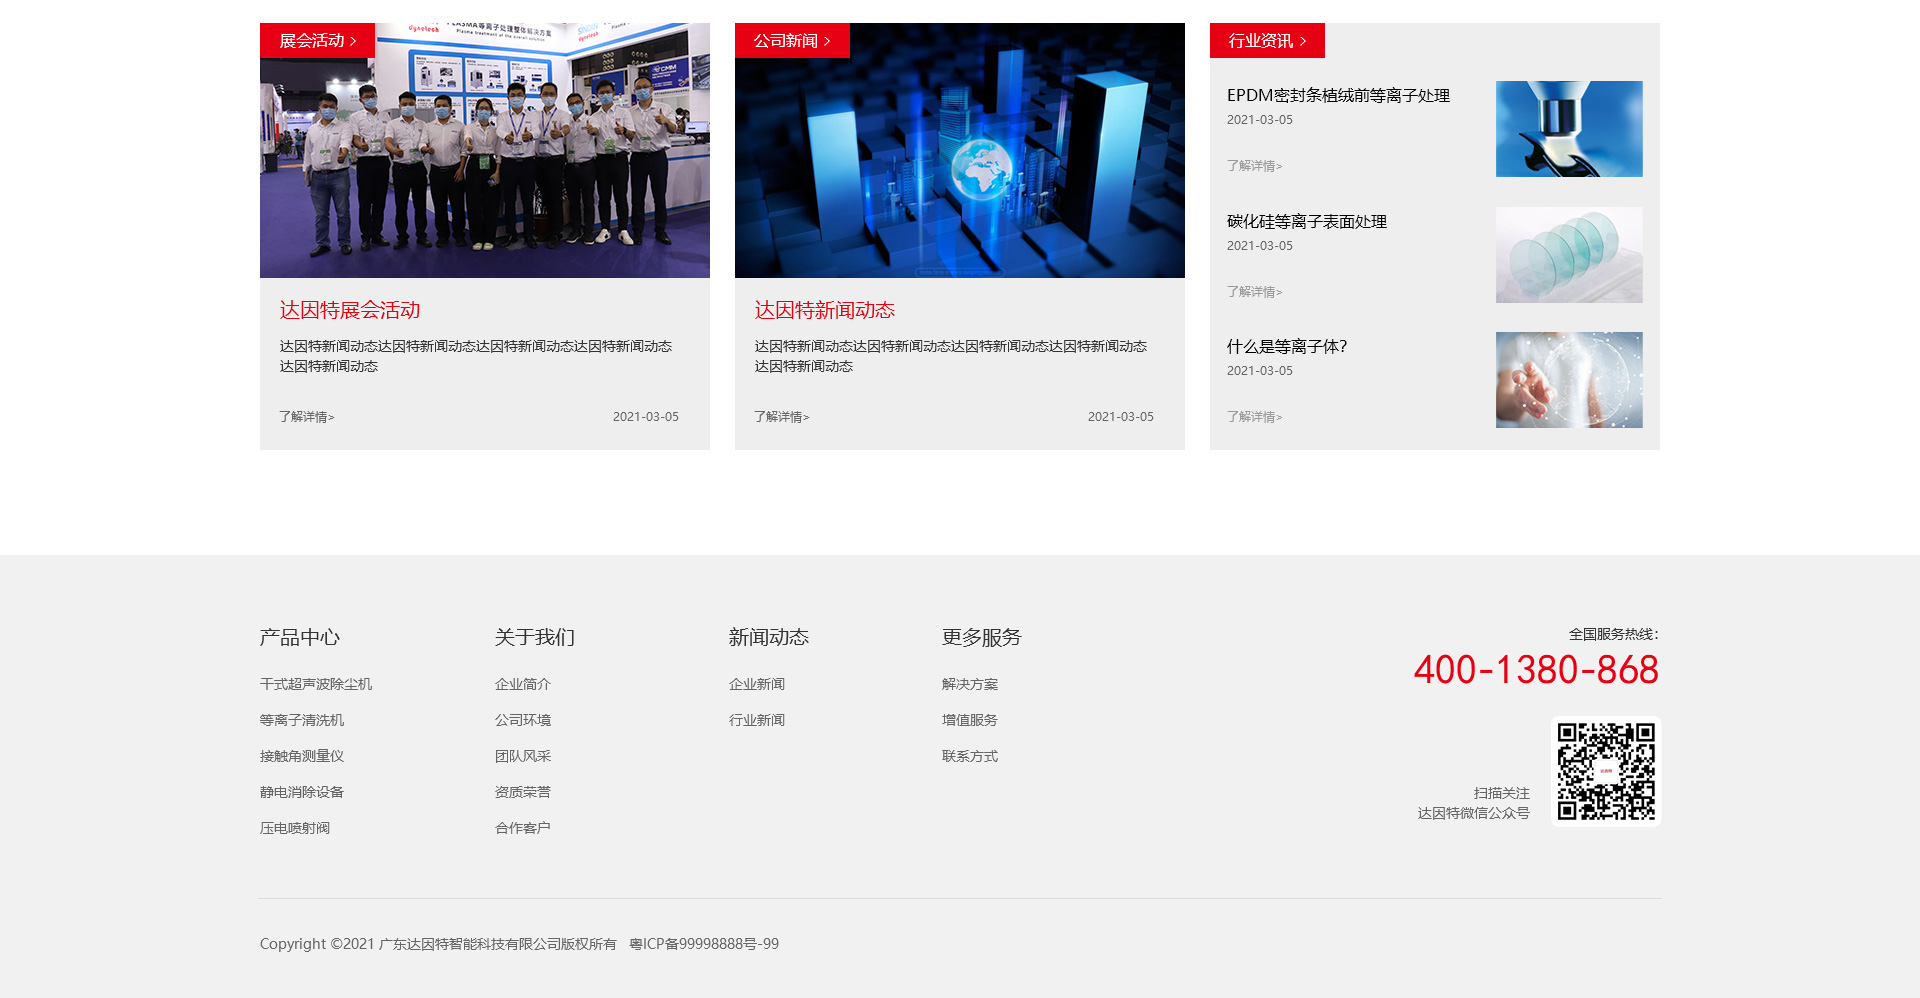This screenshot has width=1920, height=998.
Task: Open the silicon carbide wafers thumbnail
Action: 1568,255
